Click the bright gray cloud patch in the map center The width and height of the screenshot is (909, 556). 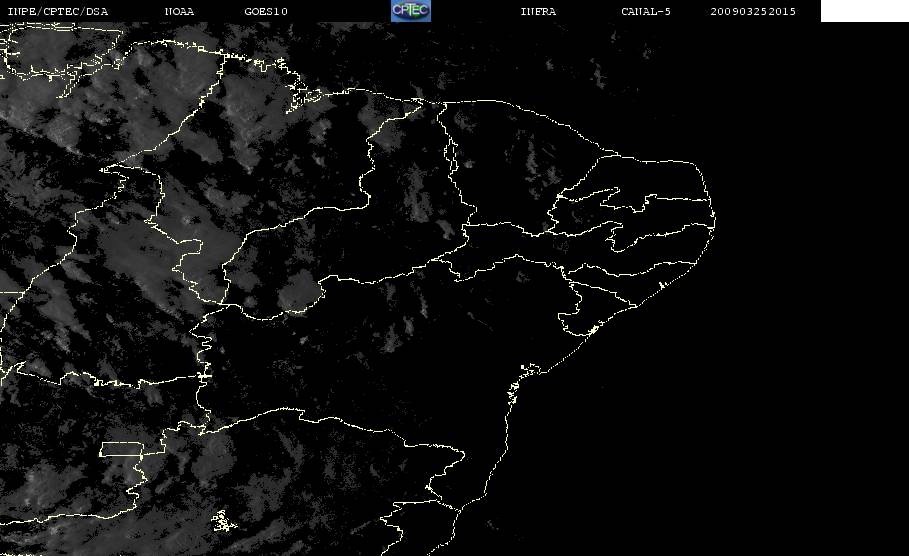click(297, 290)
